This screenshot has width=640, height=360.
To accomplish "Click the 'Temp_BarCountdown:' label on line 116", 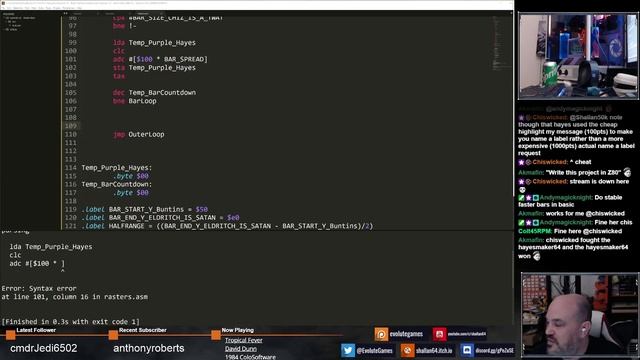I will tap(117, 184).
